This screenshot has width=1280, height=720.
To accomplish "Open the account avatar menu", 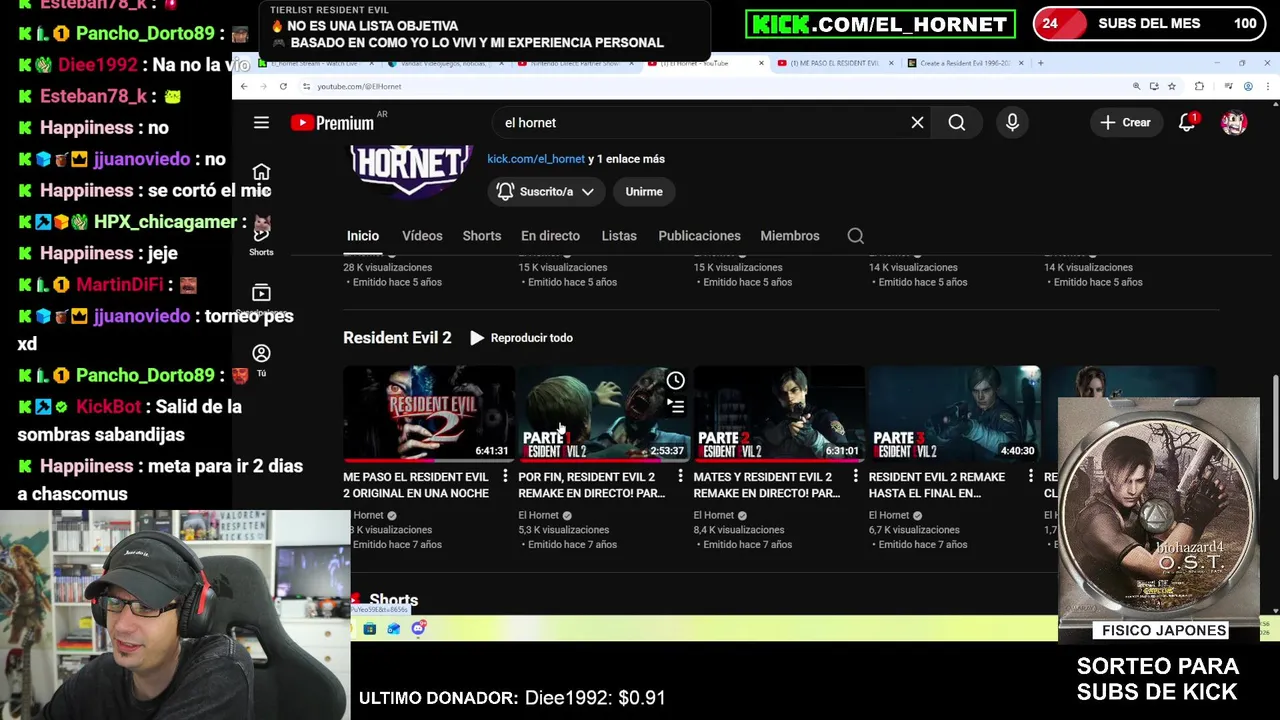I will click(x=1234, y=123).
